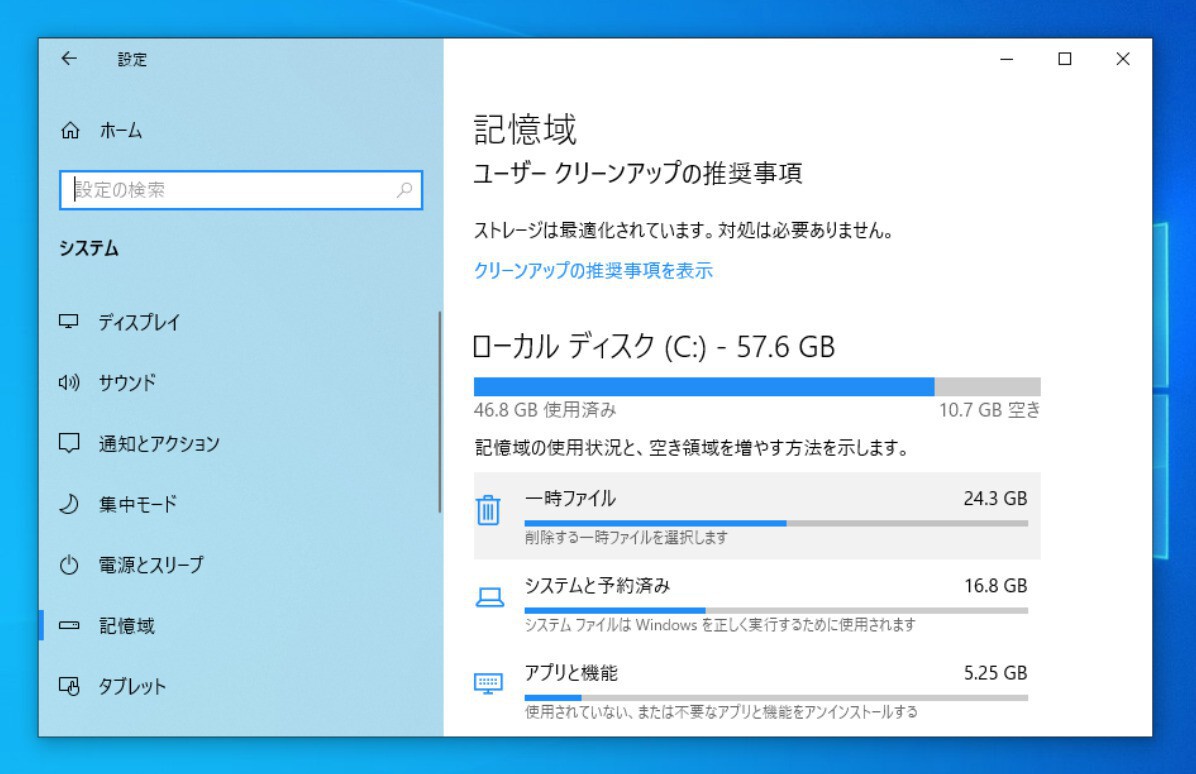Click the search magnifier icon
Viewport: 1196px width, 774px height.
[405, 189]
